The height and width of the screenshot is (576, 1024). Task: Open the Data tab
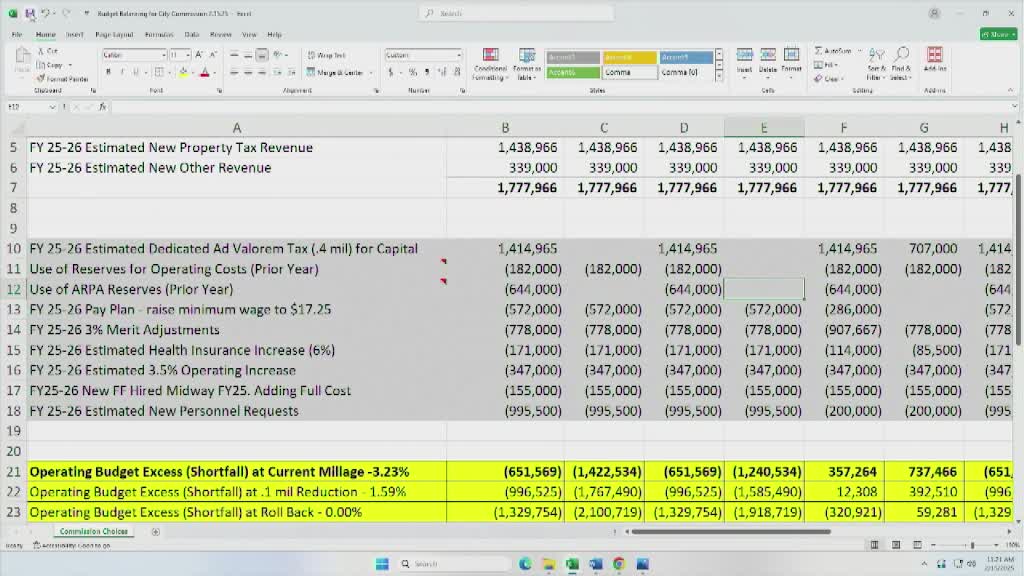point(191,35)
